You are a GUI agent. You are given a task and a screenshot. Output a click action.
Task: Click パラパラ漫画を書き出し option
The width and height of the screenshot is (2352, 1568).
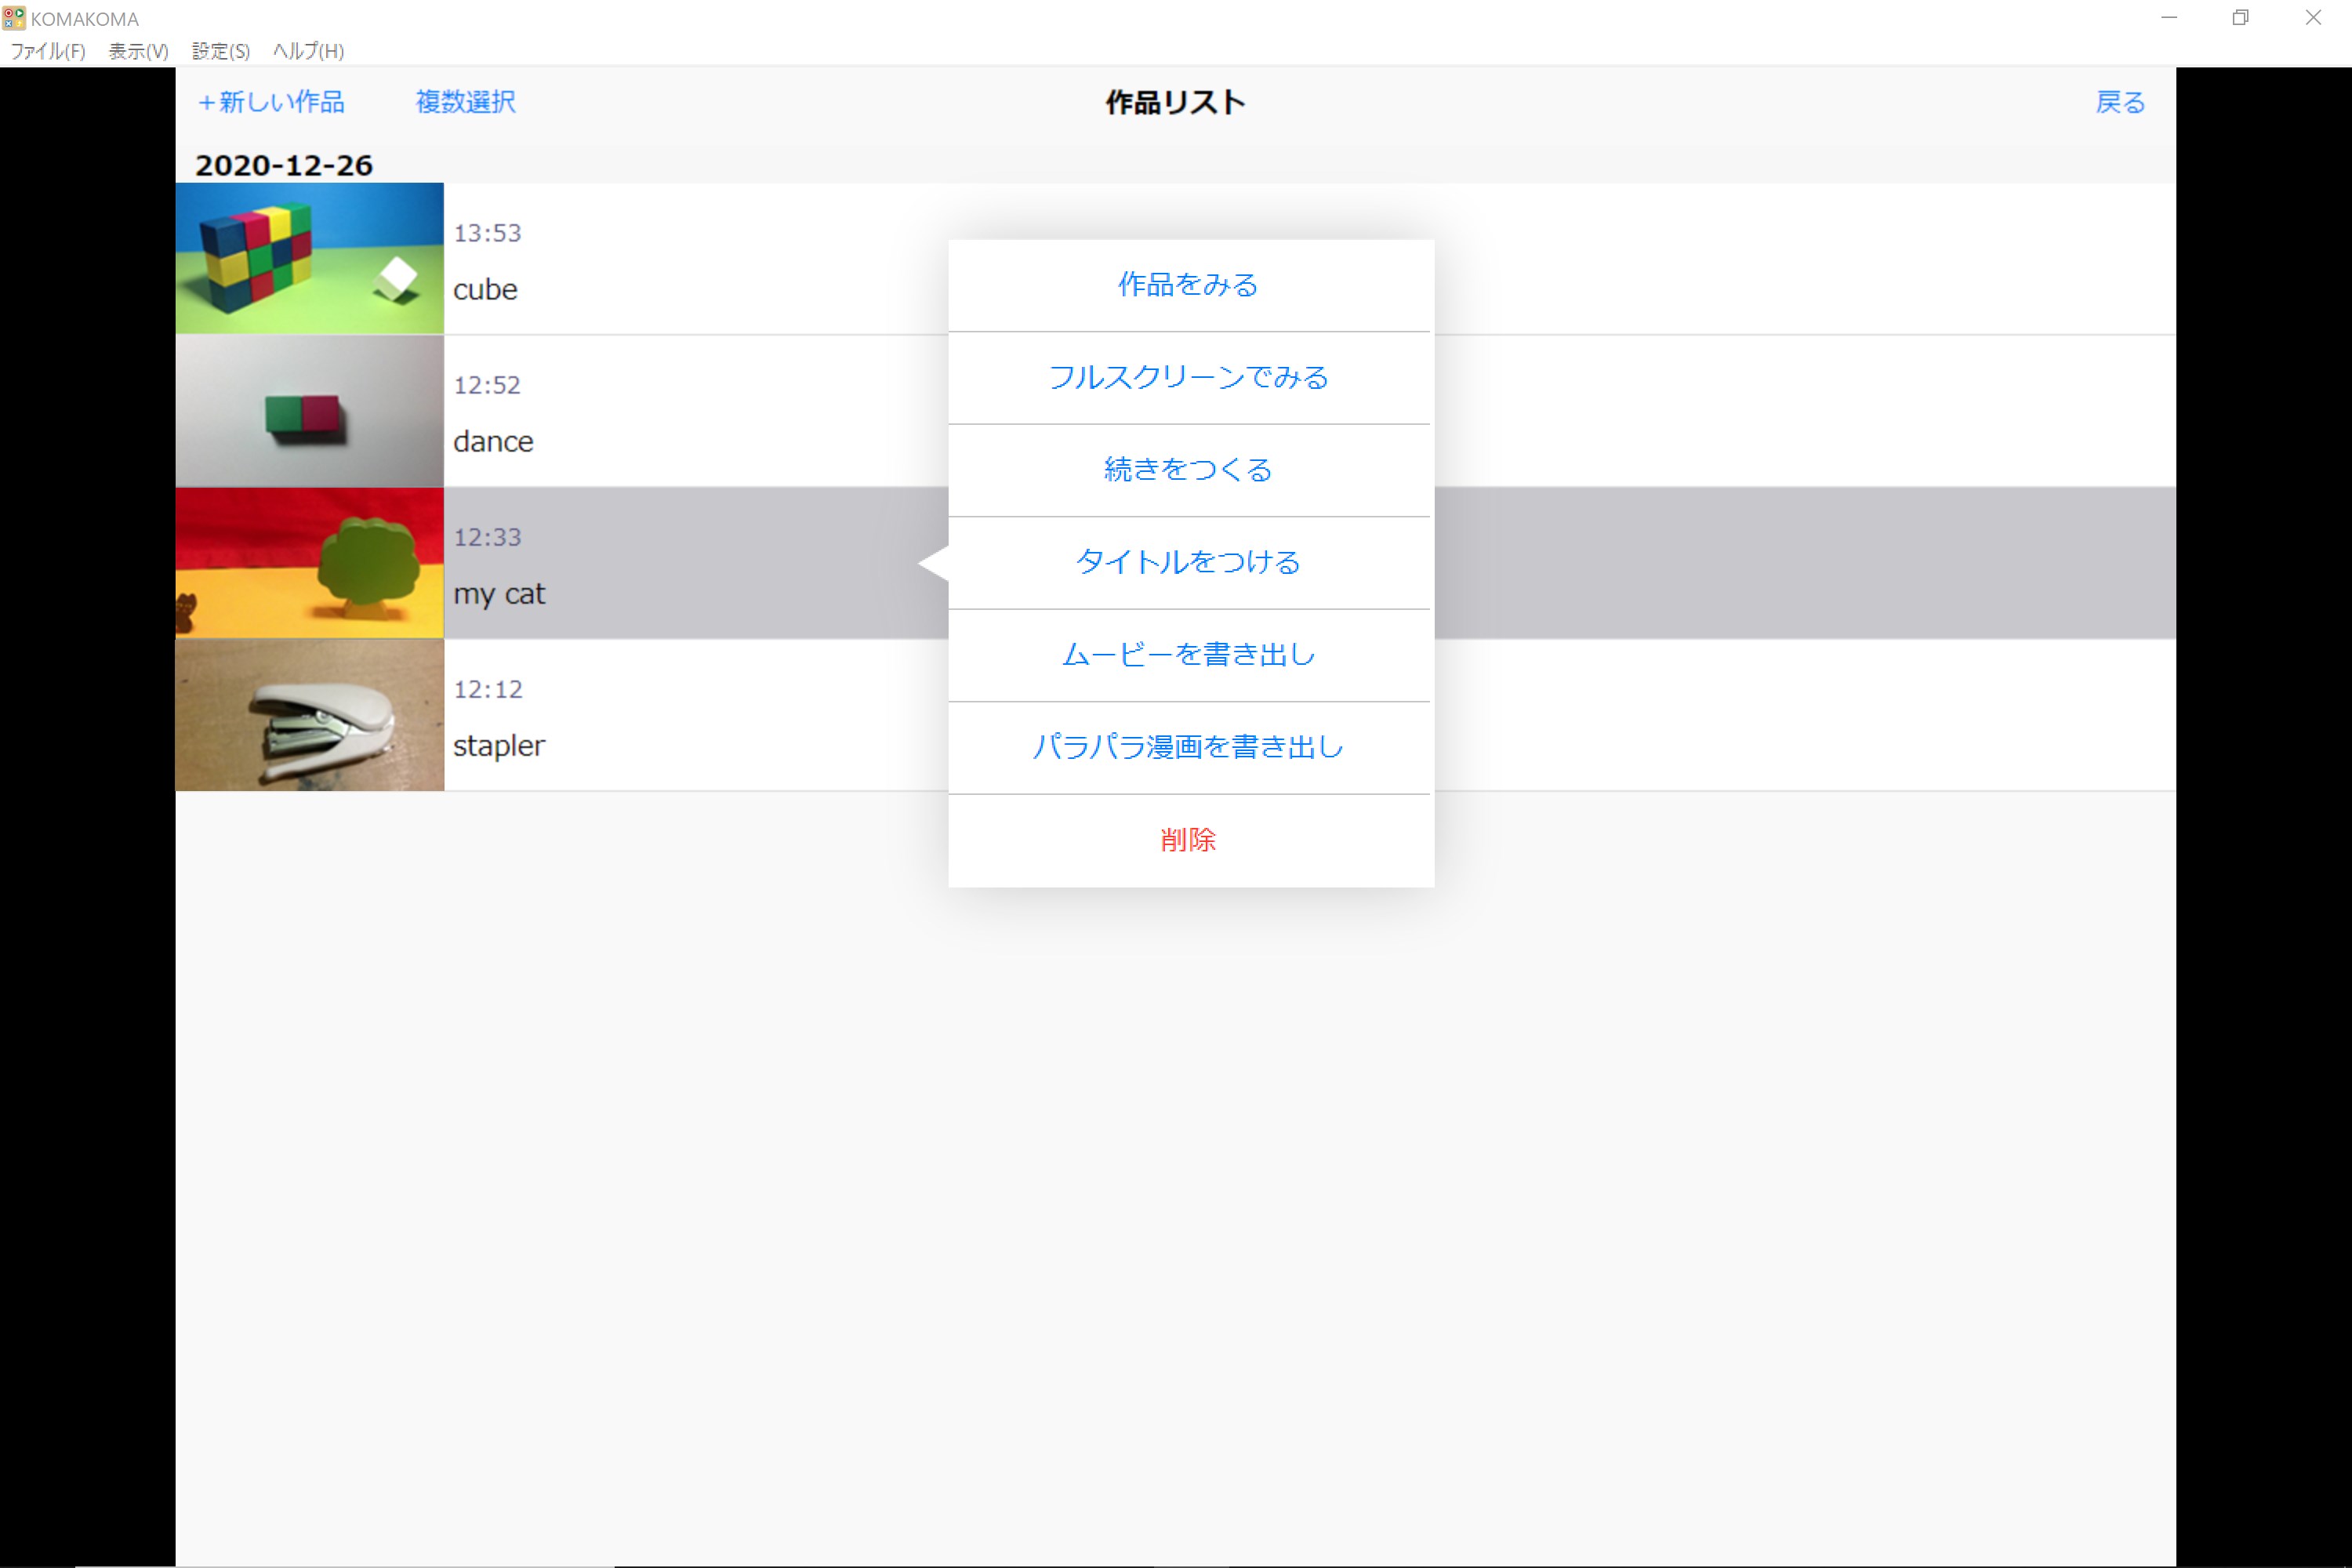click(1189, 747)
